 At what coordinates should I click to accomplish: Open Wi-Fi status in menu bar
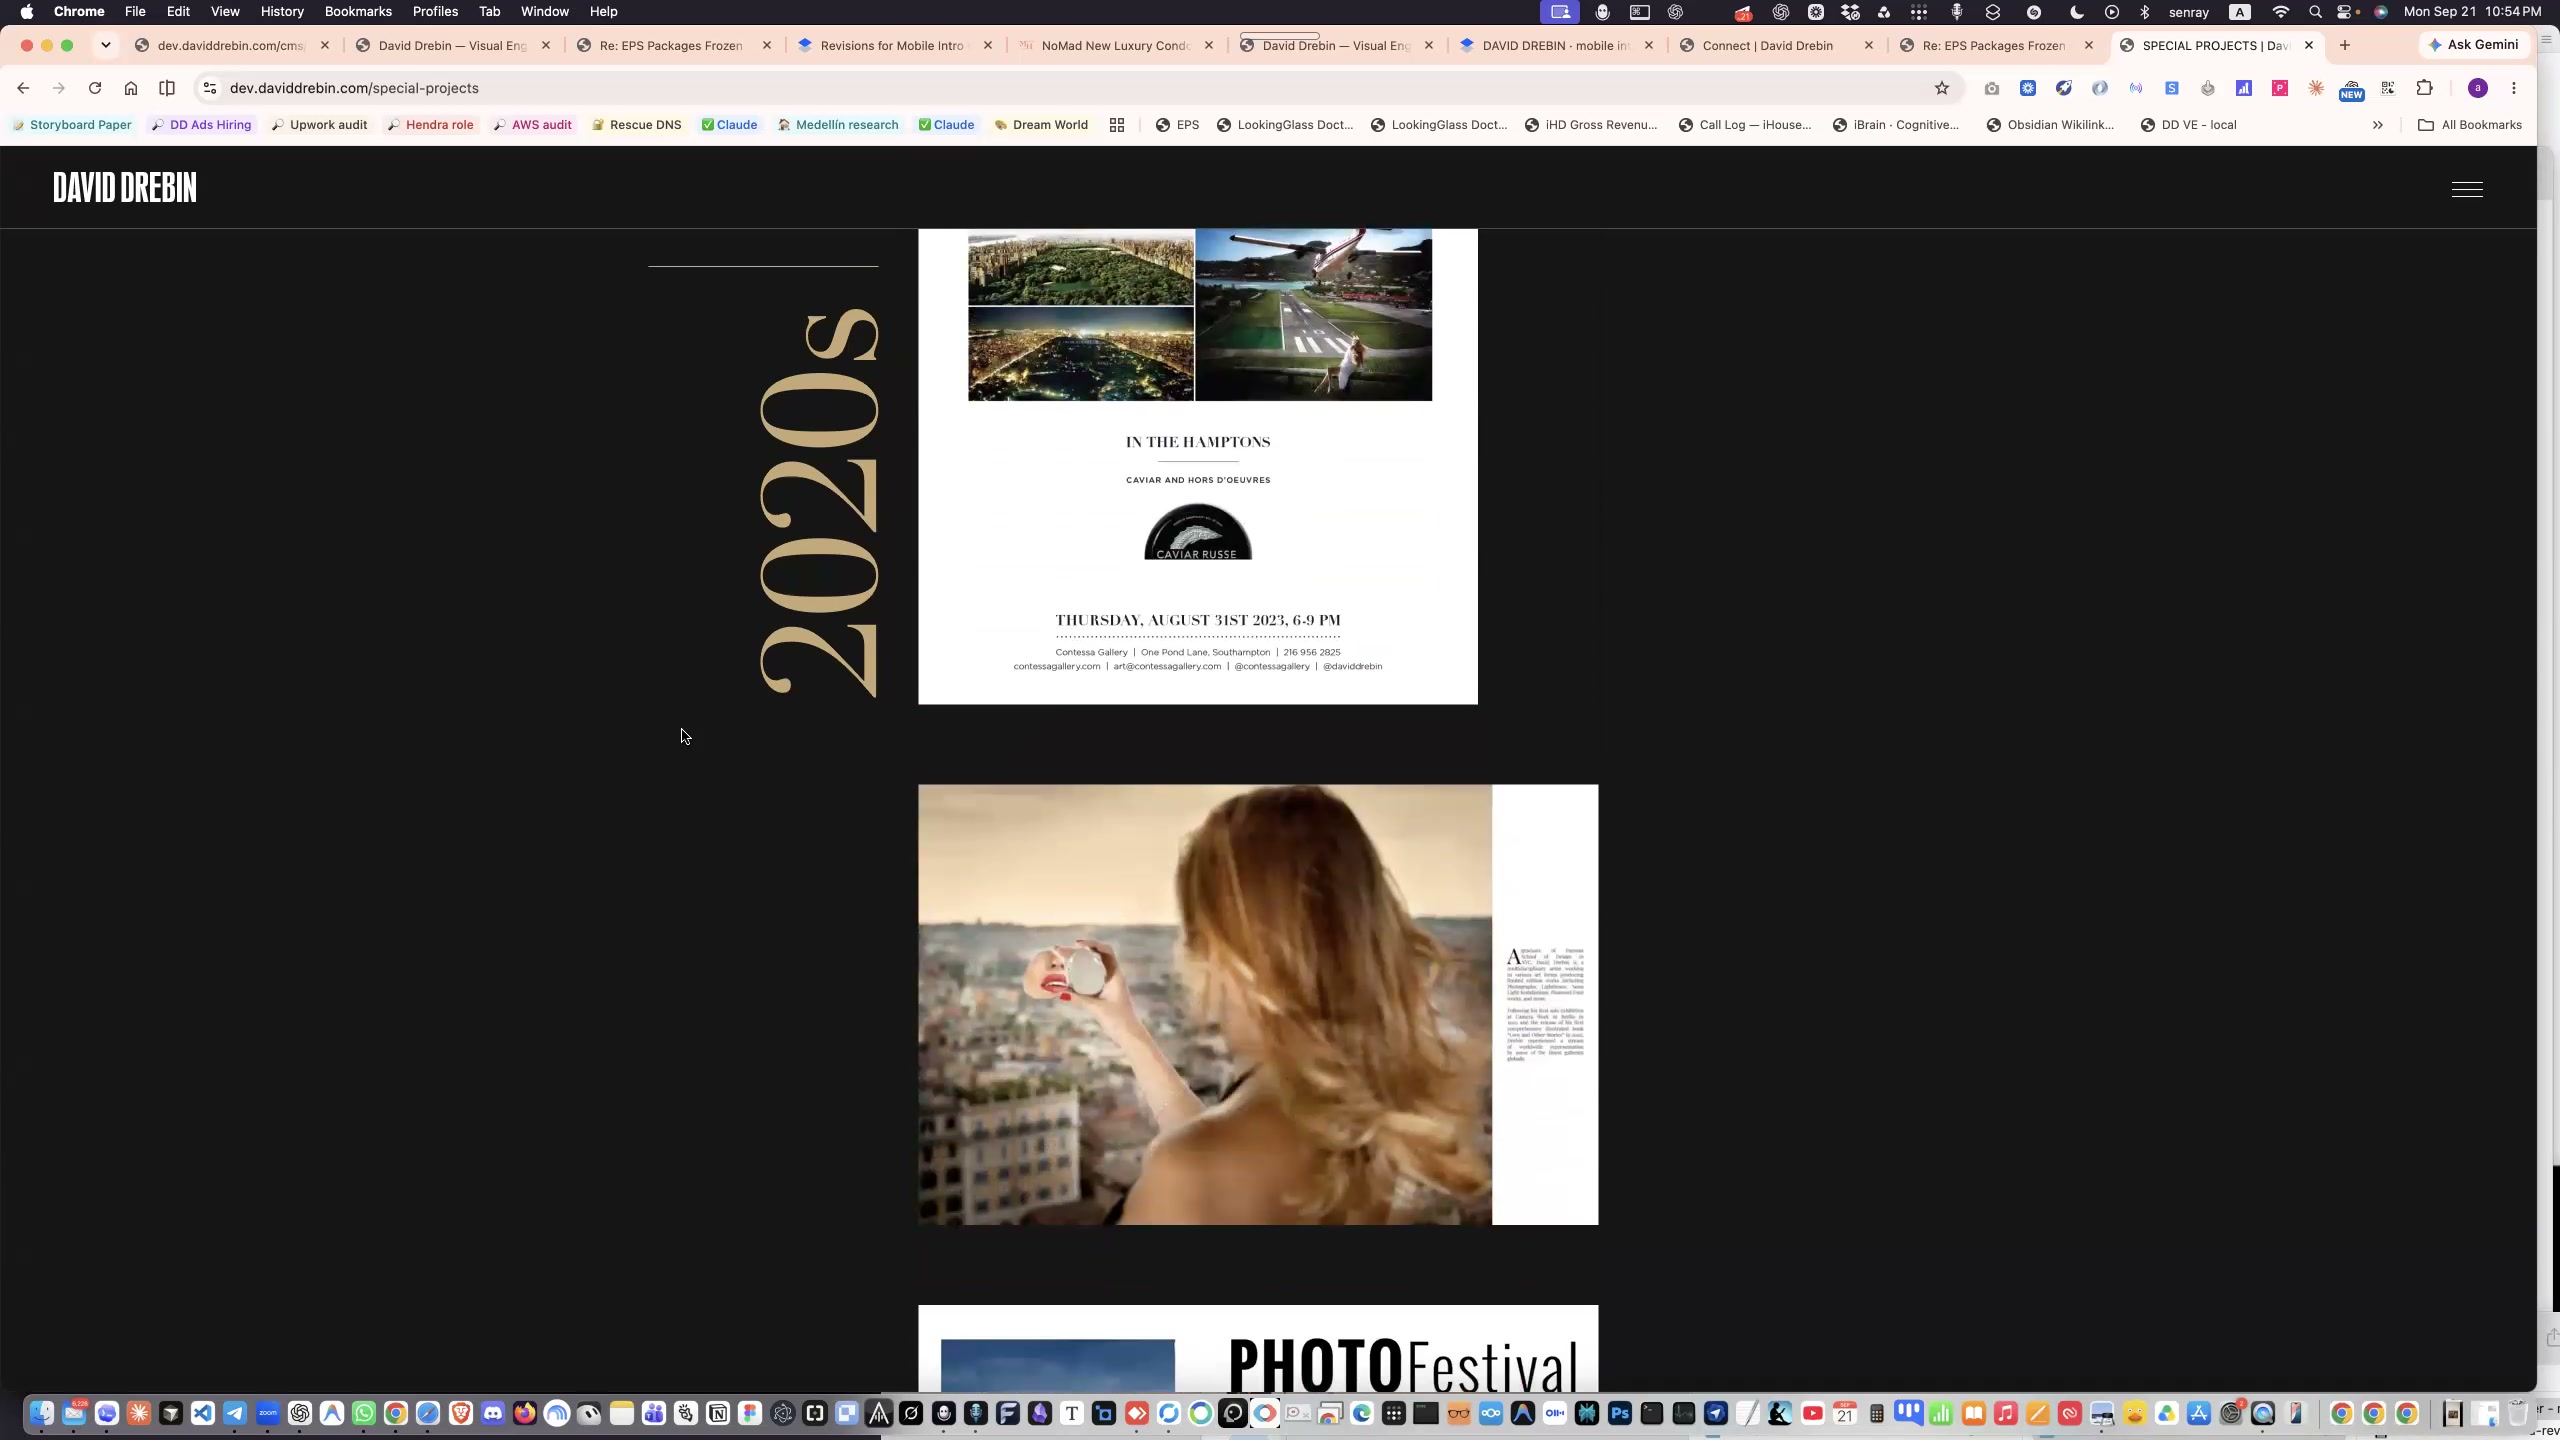pos(2281,12)
